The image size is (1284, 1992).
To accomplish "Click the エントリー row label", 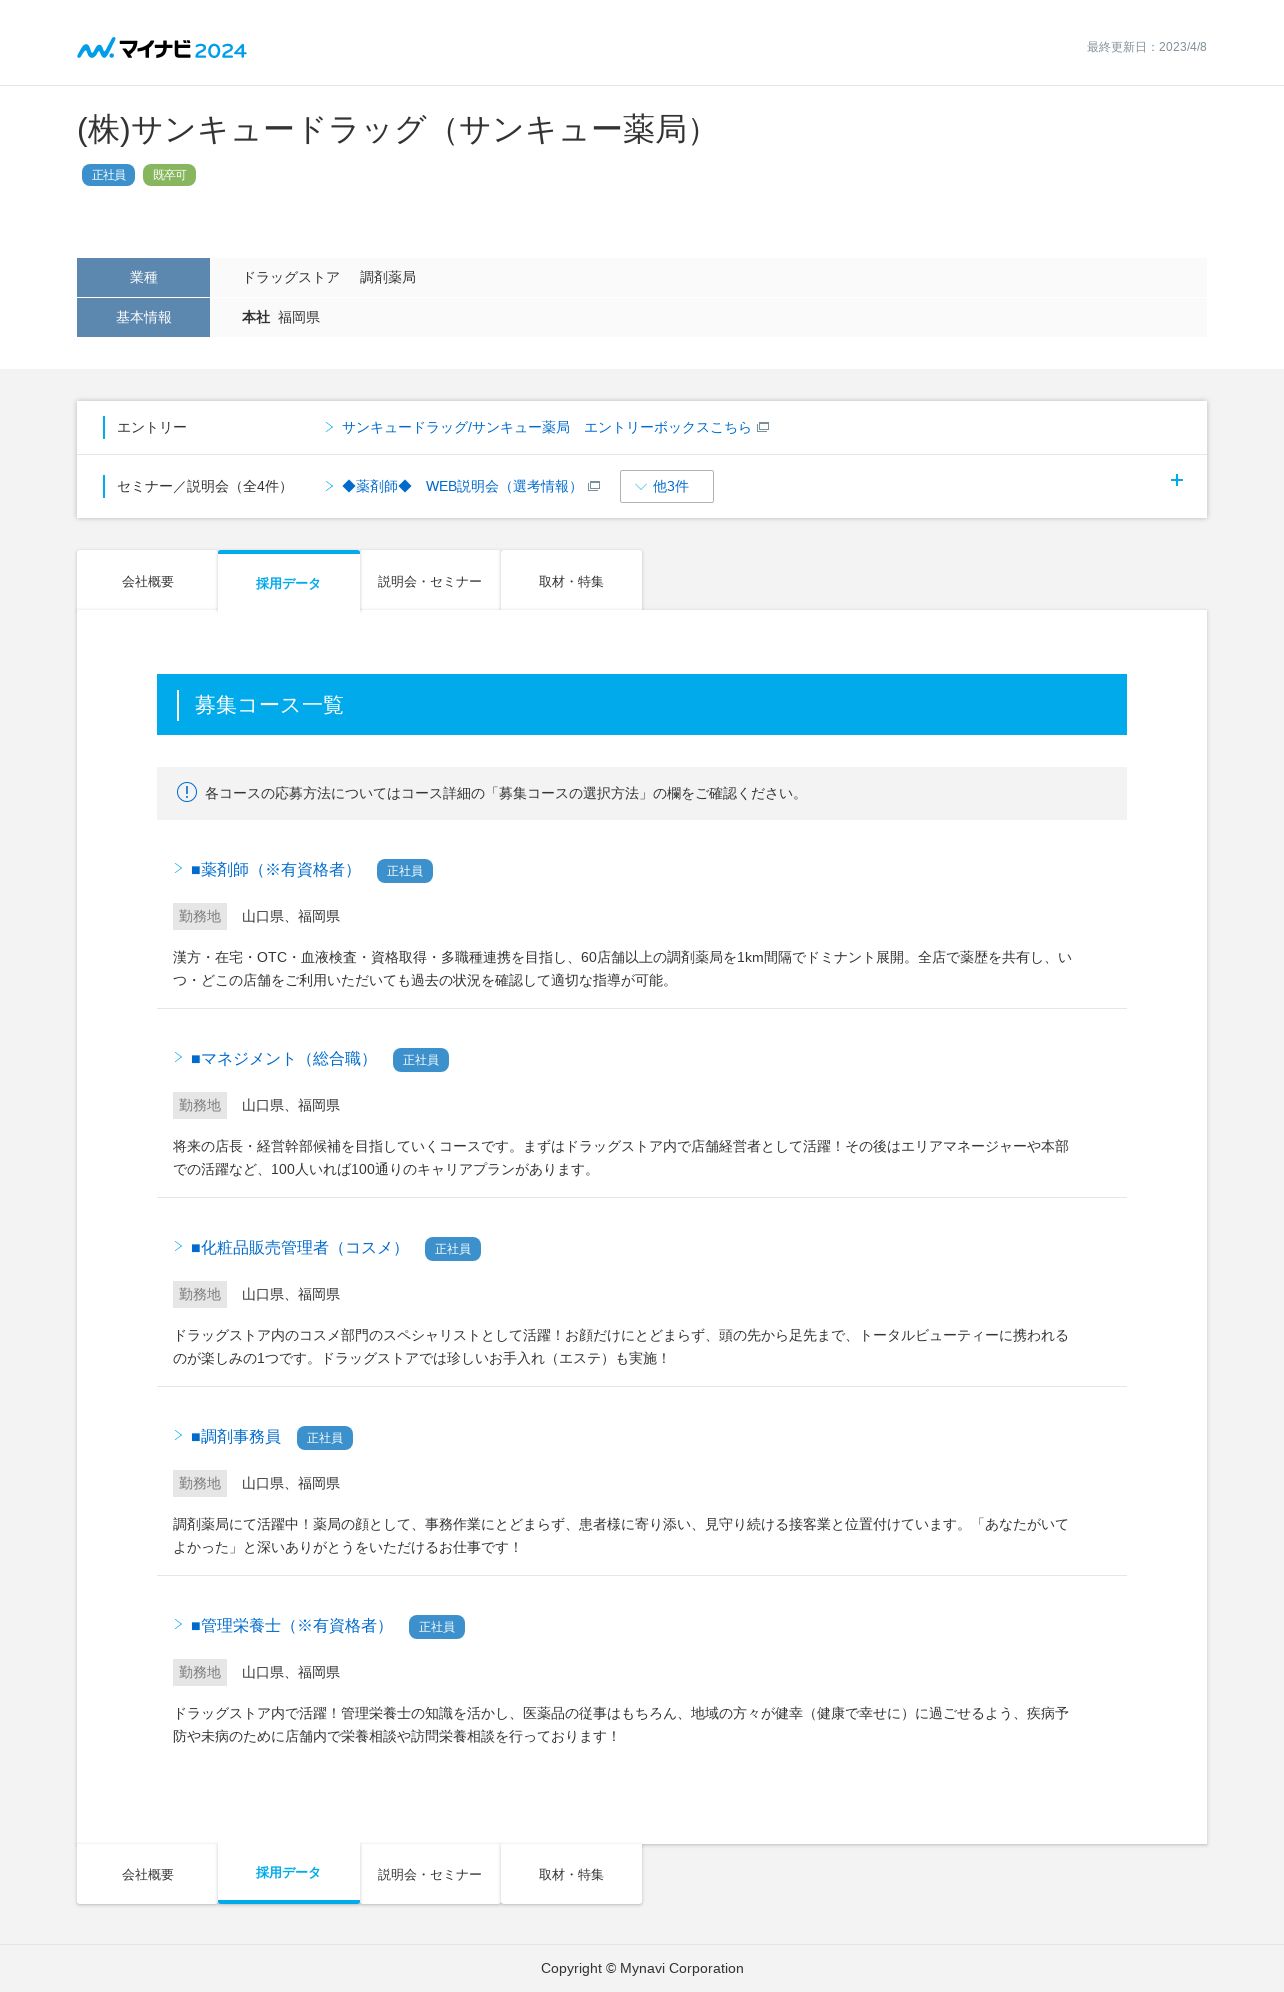I will click(152, 427).
